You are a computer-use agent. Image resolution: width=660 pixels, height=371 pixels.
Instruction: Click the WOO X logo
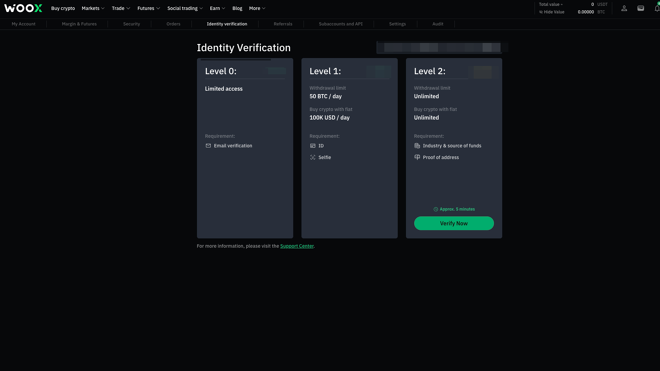[23, 8]
